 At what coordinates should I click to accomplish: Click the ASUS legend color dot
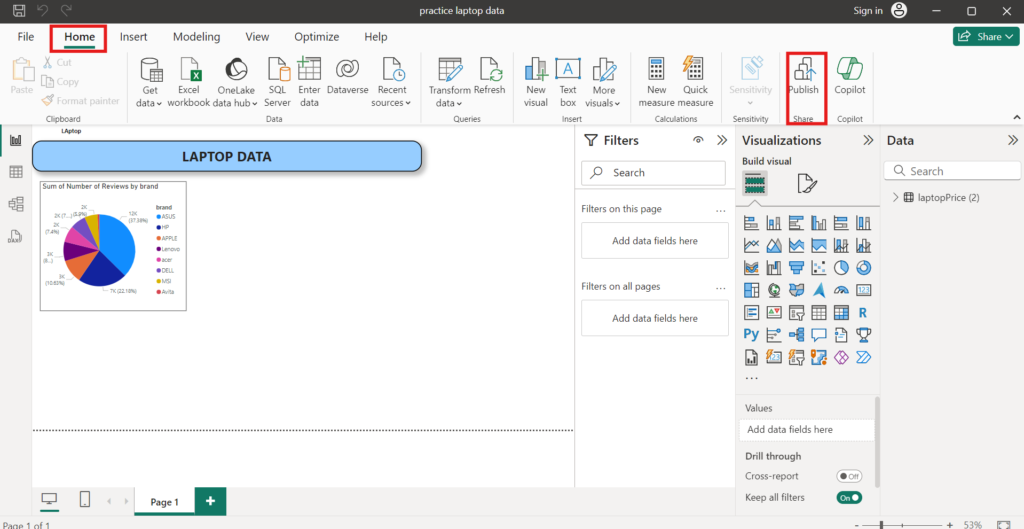pyautogui.click(x=158, y=216)
